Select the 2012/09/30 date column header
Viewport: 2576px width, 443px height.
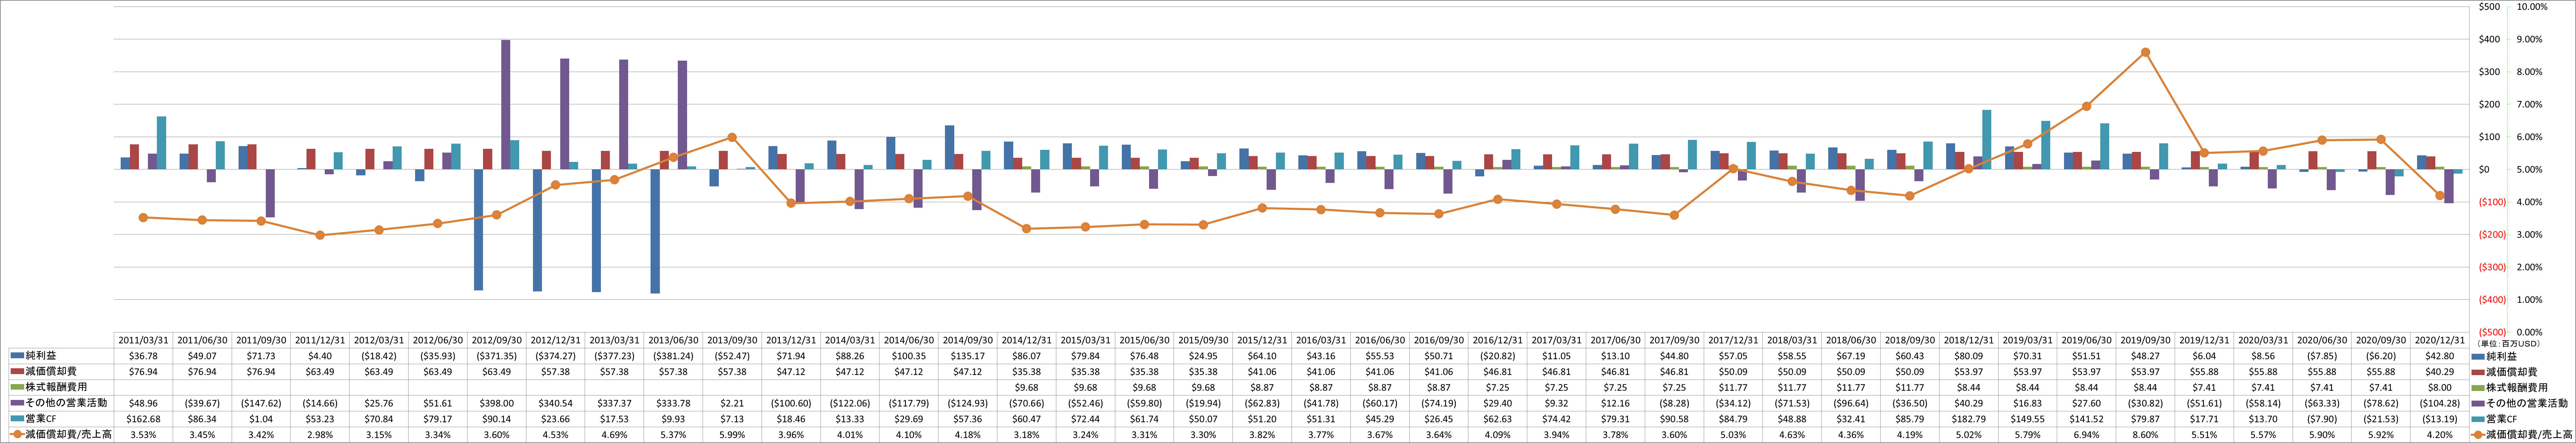(497, 340)
